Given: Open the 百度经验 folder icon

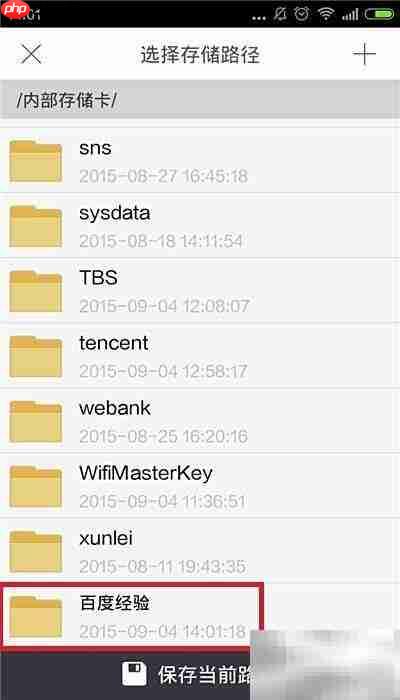Looking at the screenshot, I should coord(36,617).
